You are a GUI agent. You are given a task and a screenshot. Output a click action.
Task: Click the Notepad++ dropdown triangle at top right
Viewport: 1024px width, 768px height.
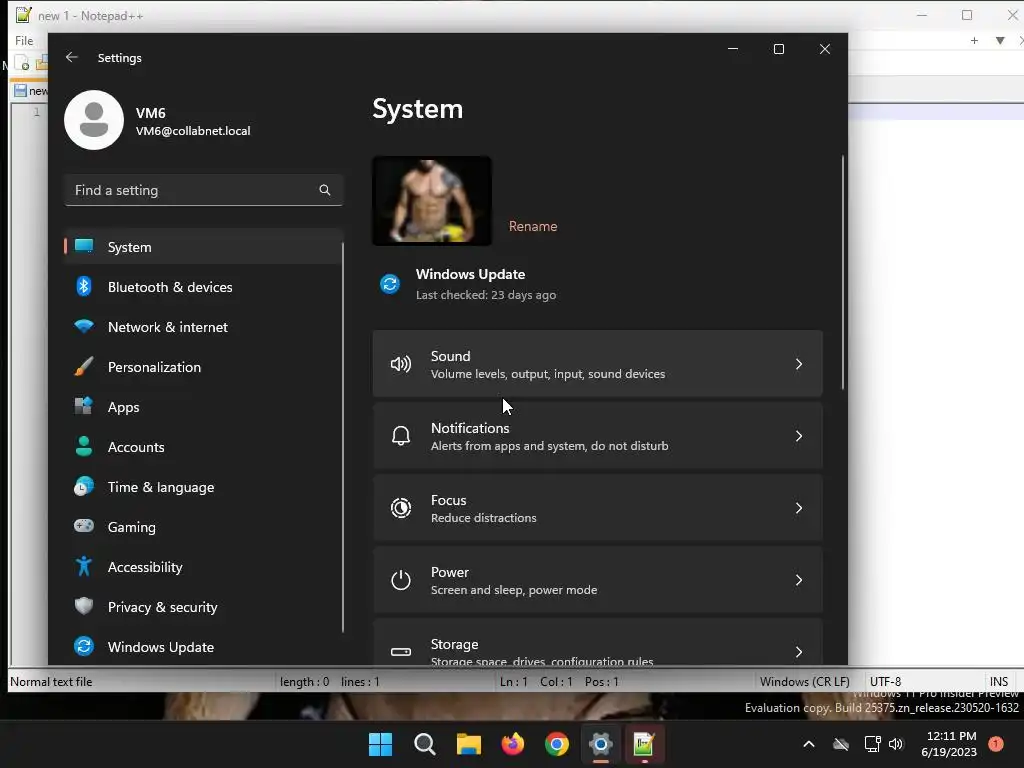[1000, 40]
